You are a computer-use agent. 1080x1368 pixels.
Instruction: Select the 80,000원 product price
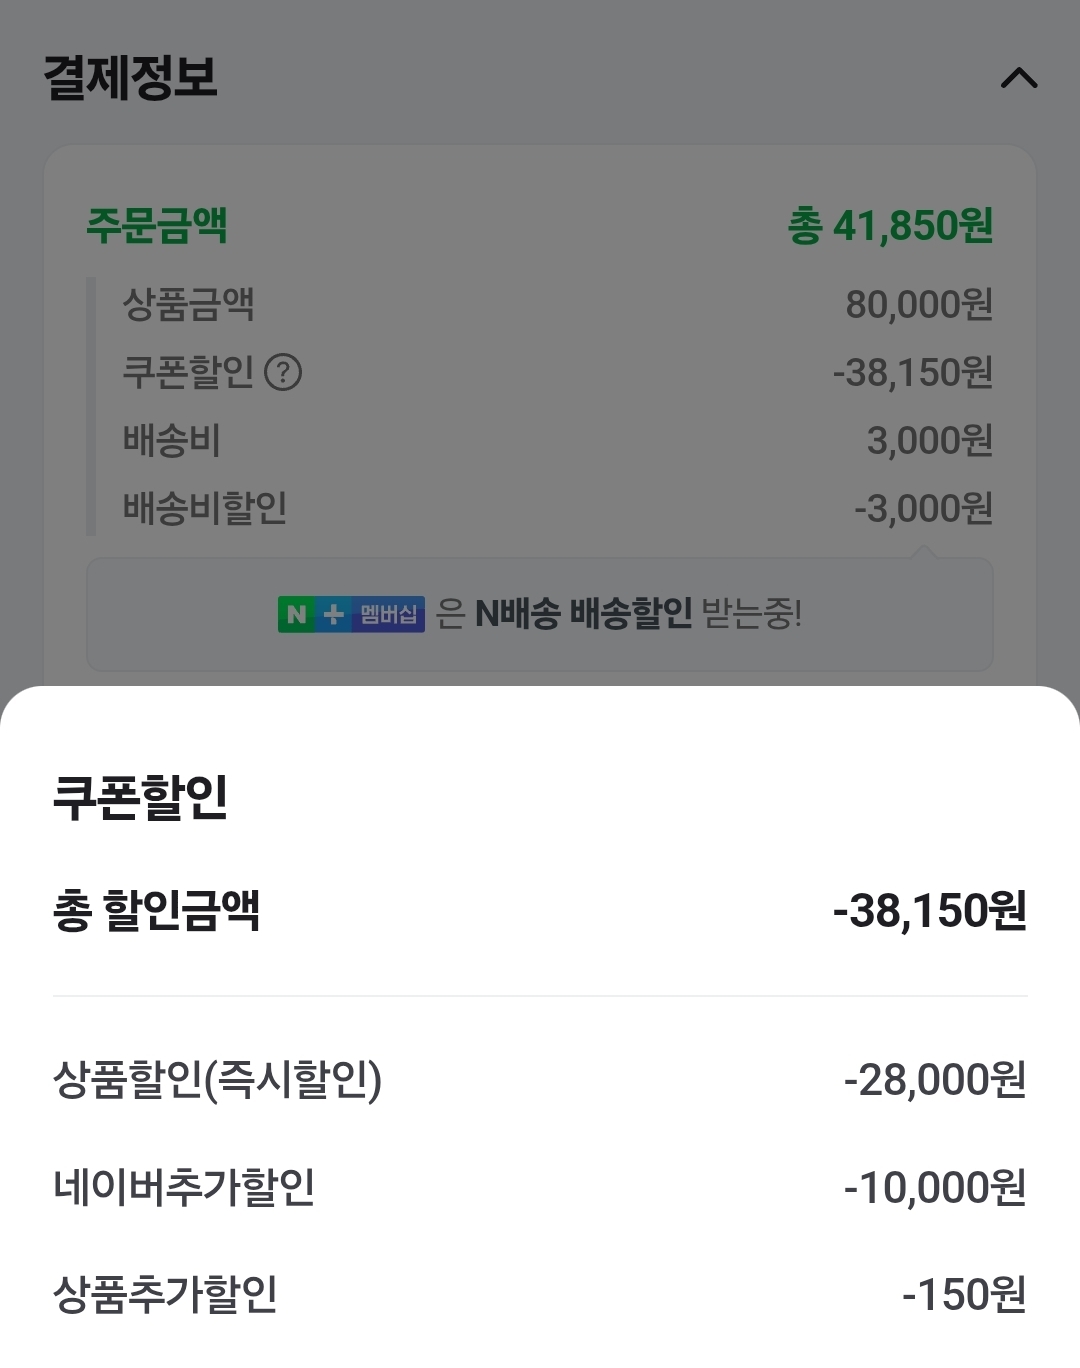tap(919, 304)
